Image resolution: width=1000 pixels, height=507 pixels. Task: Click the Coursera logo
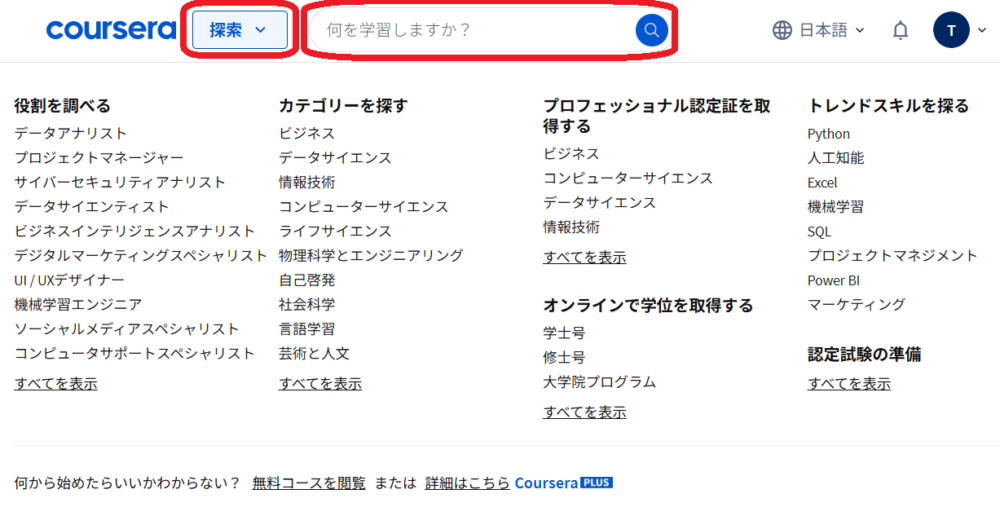[111, 29]
